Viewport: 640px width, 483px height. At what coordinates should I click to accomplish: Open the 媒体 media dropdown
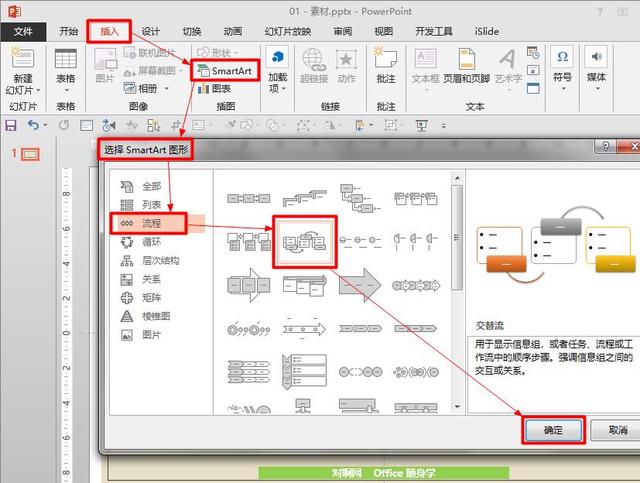click(x=596, y=69)
